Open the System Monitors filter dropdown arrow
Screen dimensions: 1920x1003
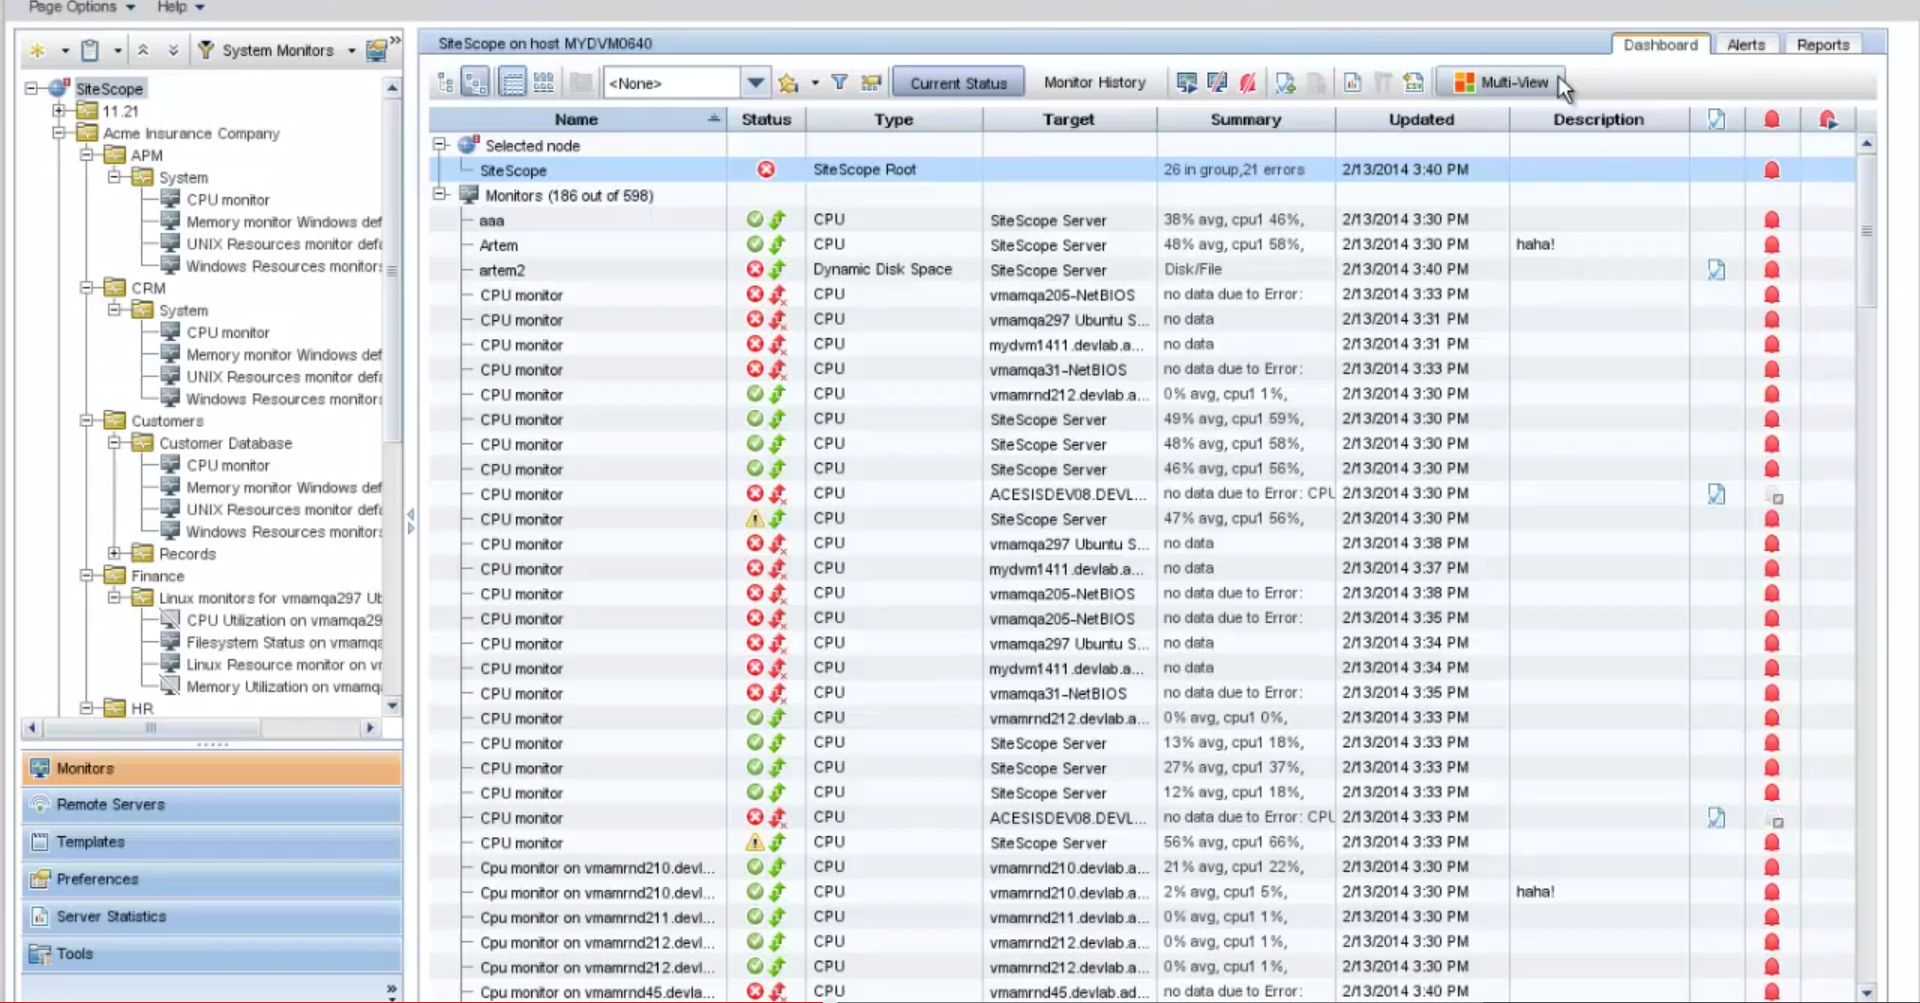click(x=351, y=51)
